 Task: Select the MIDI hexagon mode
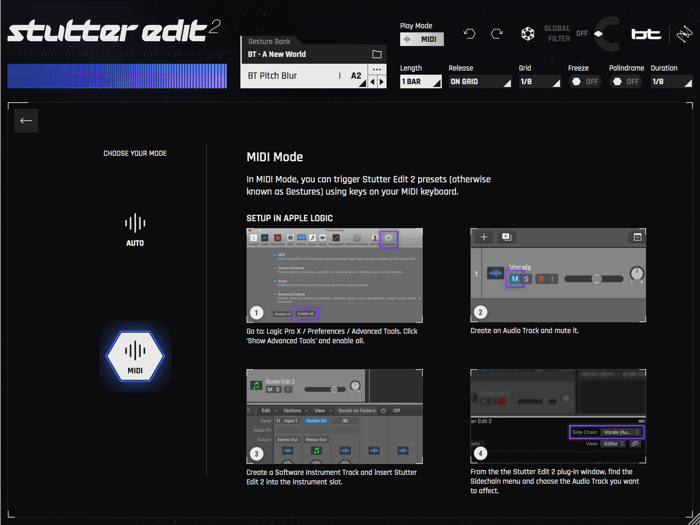click(x=135, y=357)
